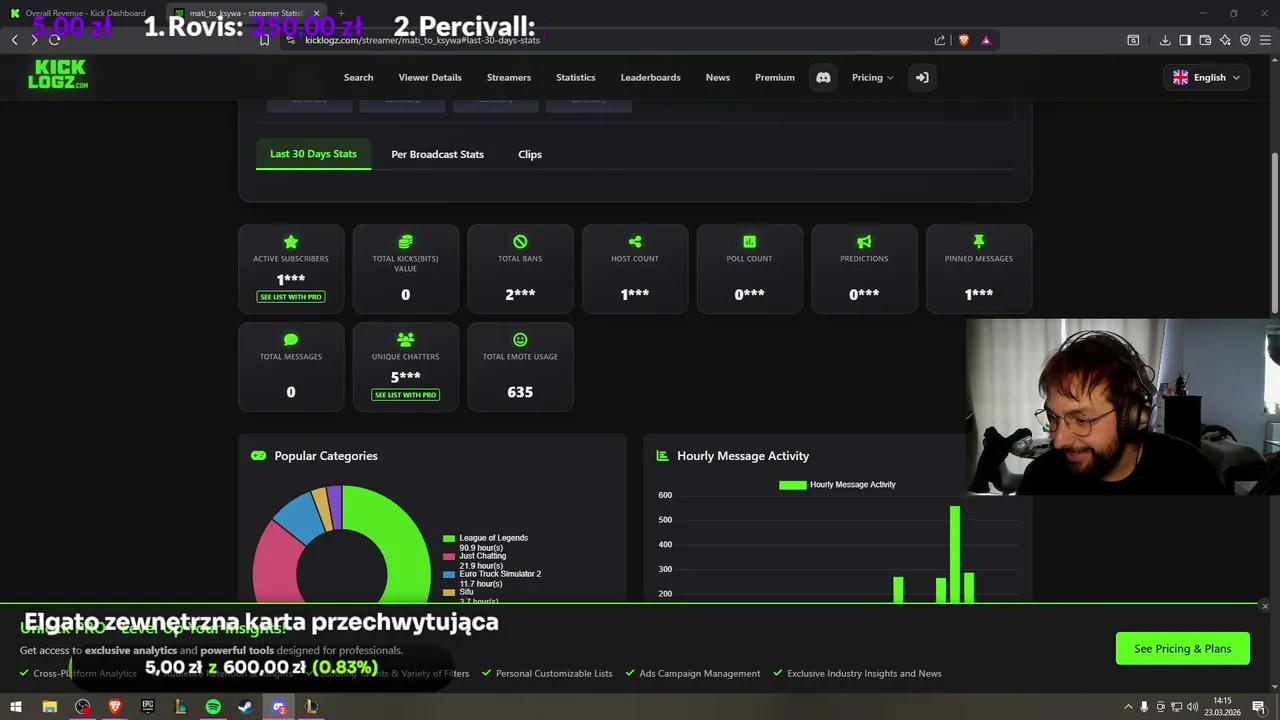Open Brave Rewards triangle icon
This screenshot has width=1280, height=720.
[986, 40]
